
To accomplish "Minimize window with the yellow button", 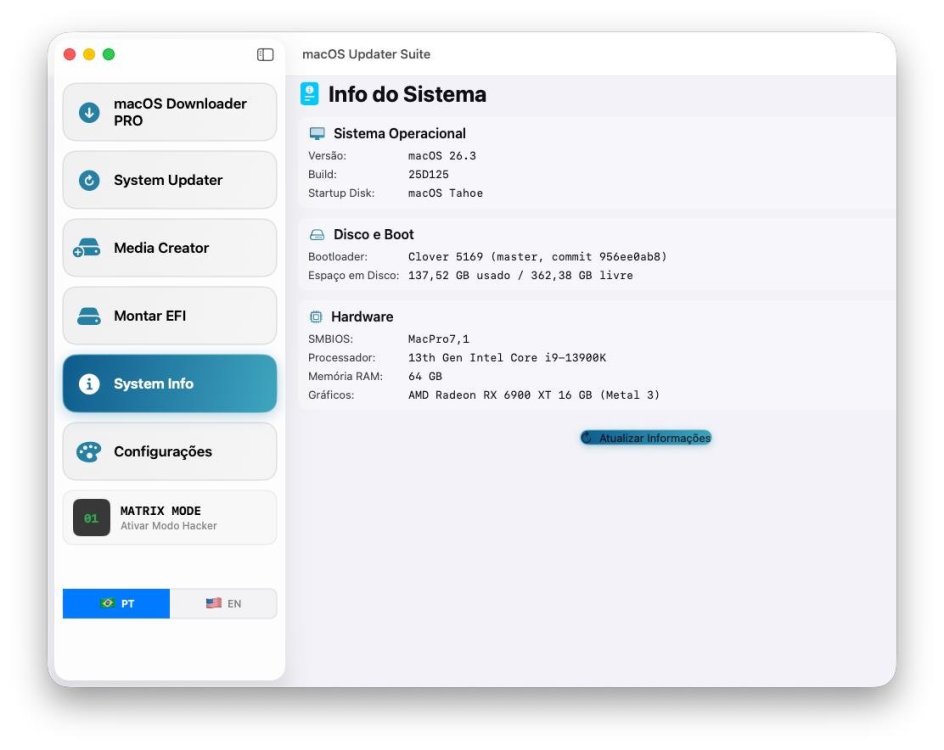I will (89, 55).
